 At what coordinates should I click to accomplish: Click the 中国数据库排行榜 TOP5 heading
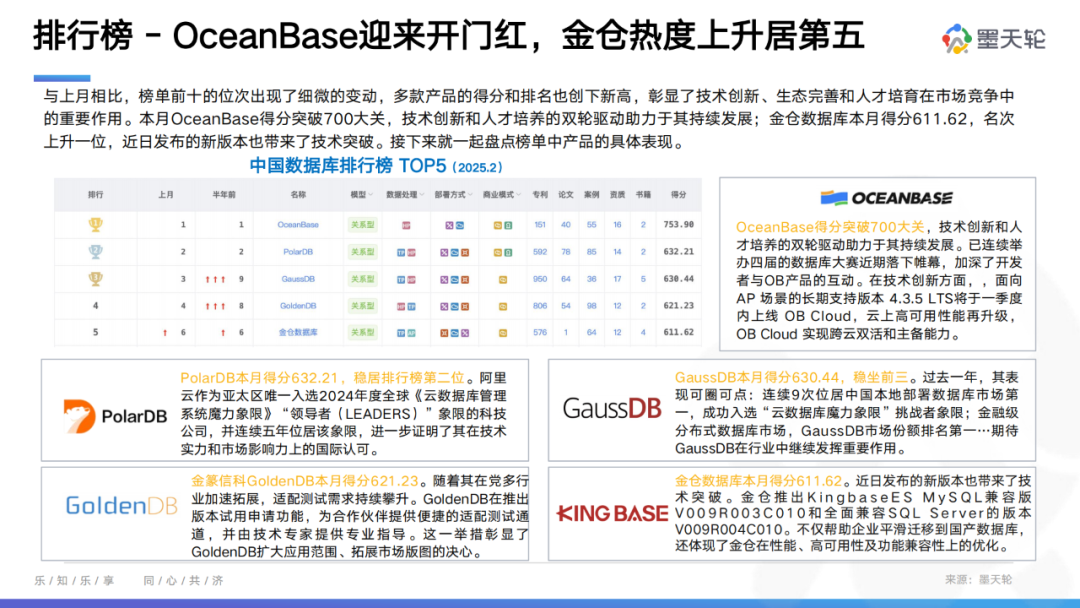click(x=376, y=166)
